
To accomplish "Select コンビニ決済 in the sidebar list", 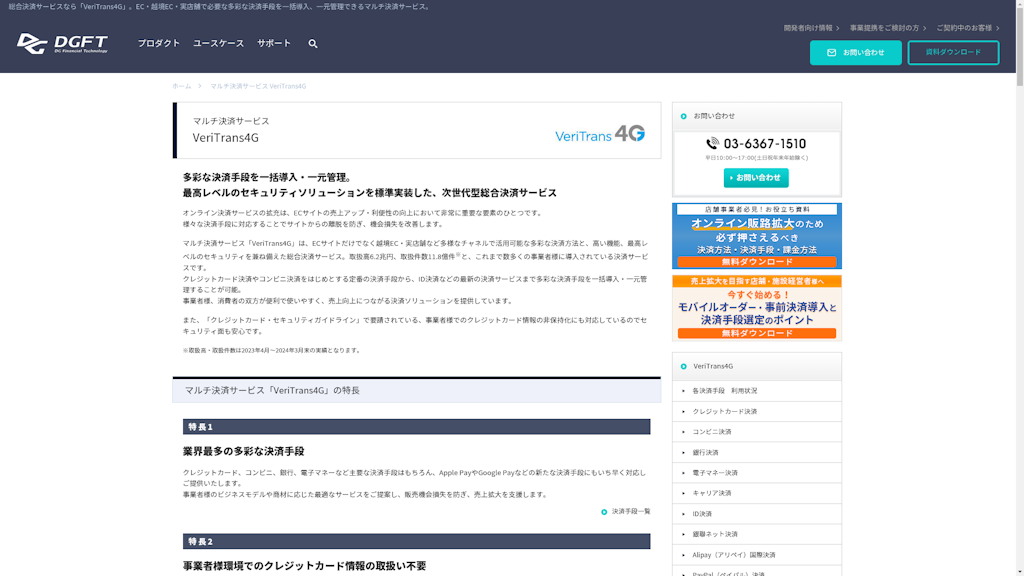I will [712, 432].
